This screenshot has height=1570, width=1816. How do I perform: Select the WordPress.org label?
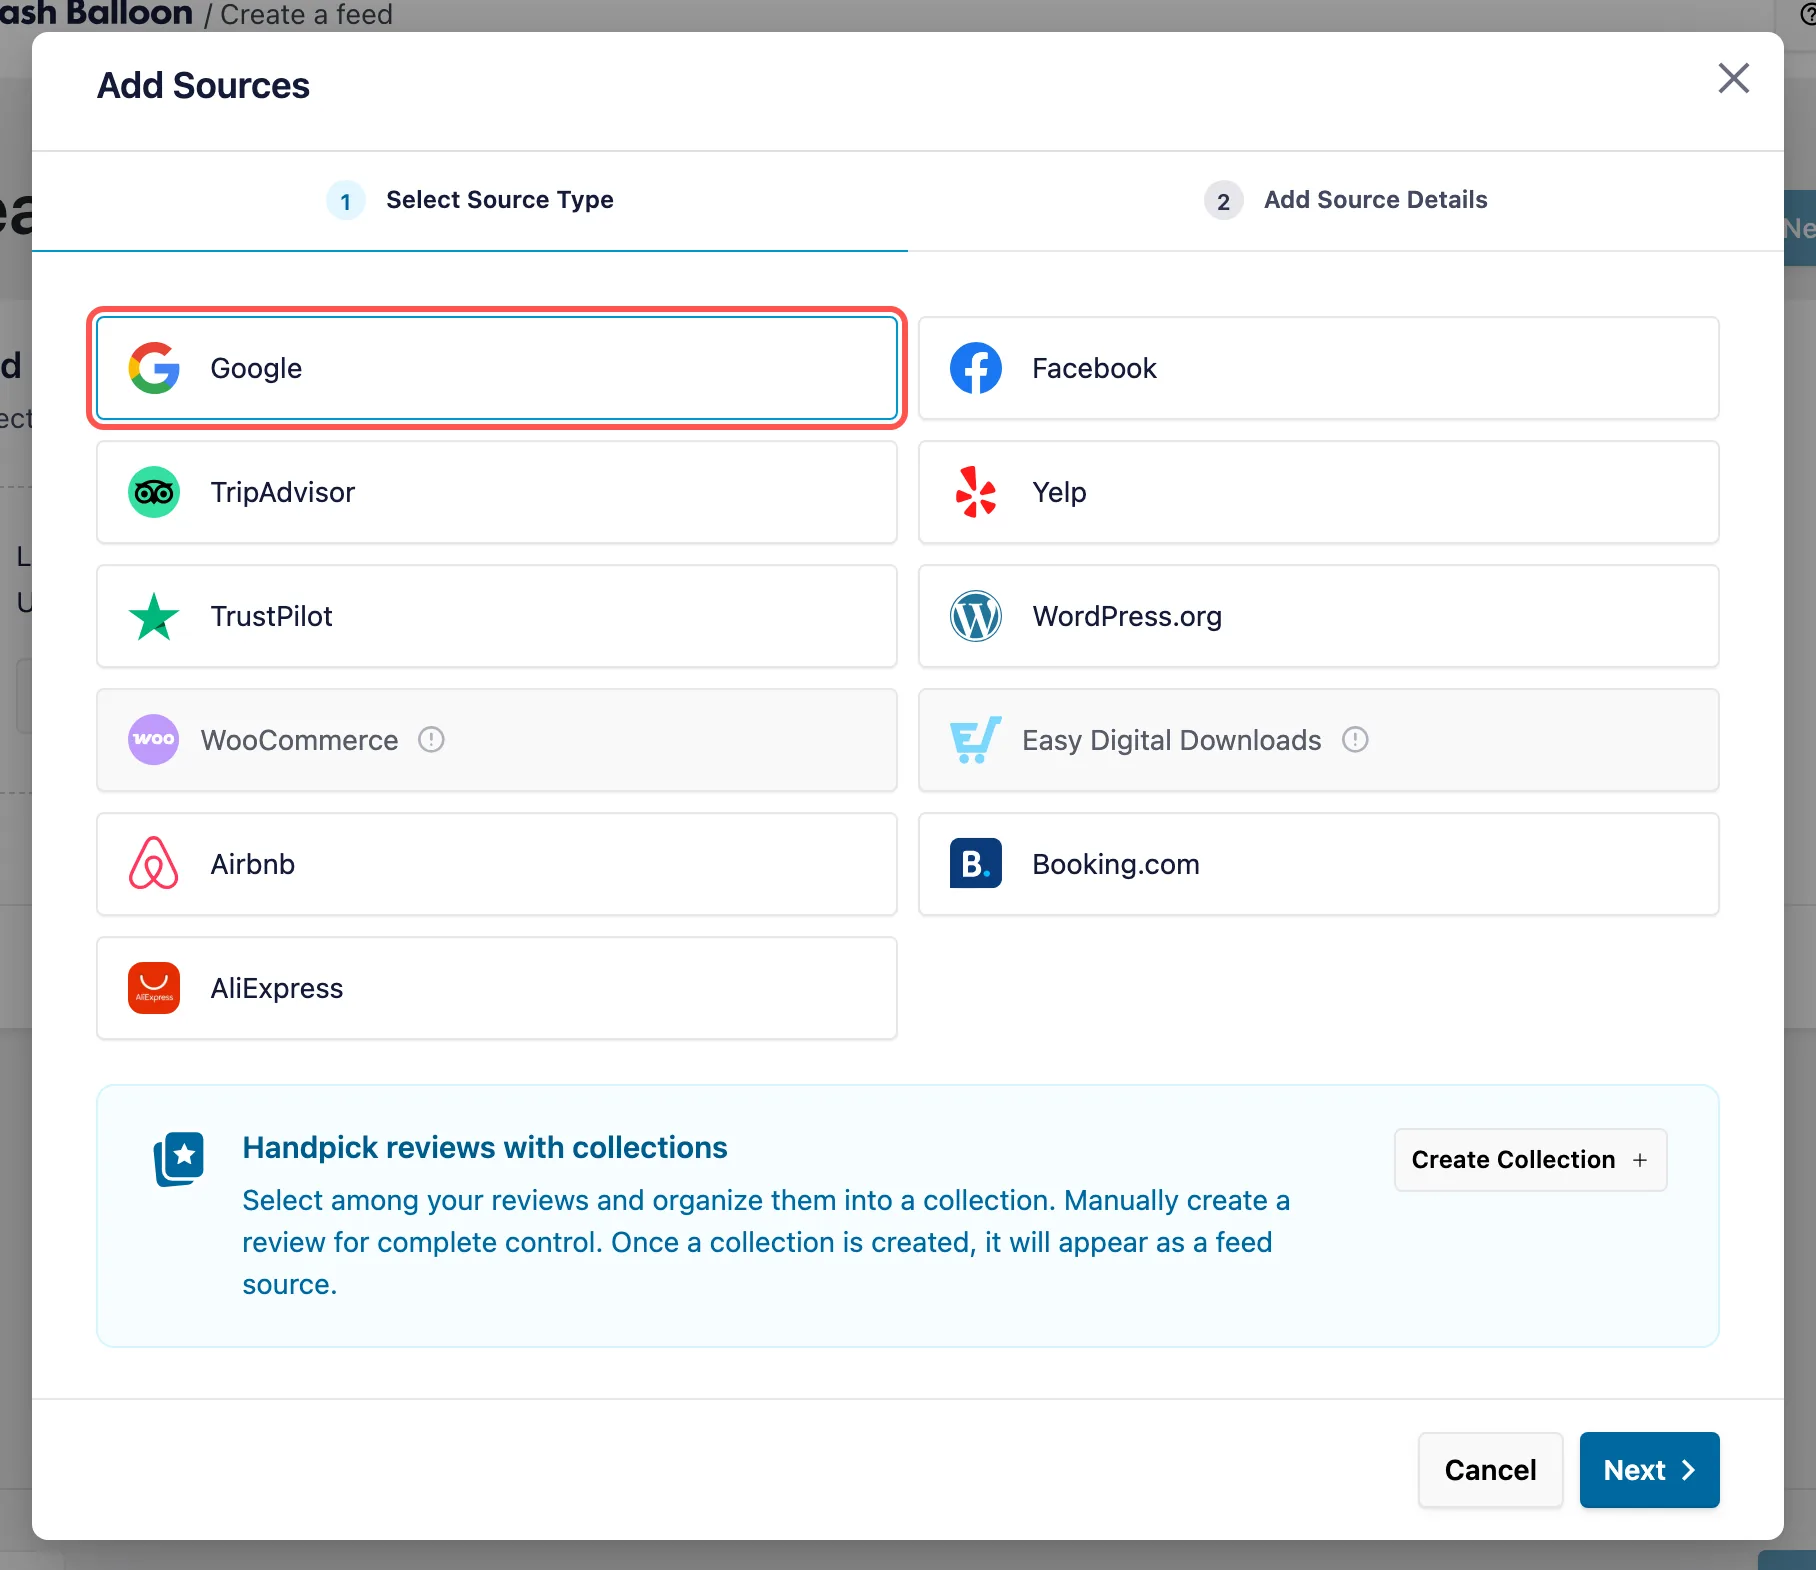(1127, 616)
